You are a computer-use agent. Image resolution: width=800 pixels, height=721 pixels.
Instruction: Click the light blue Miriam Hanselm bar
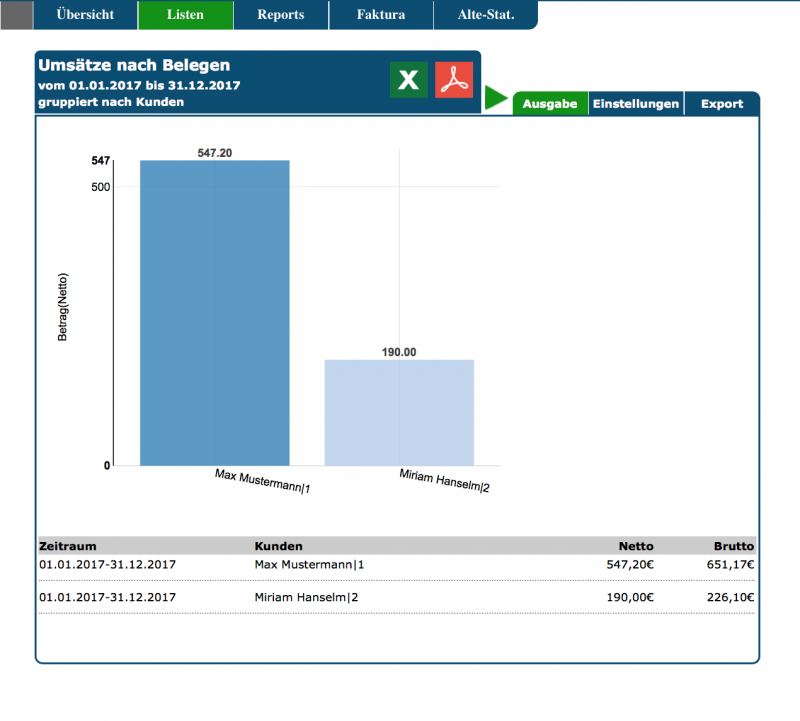click(399, 412)
